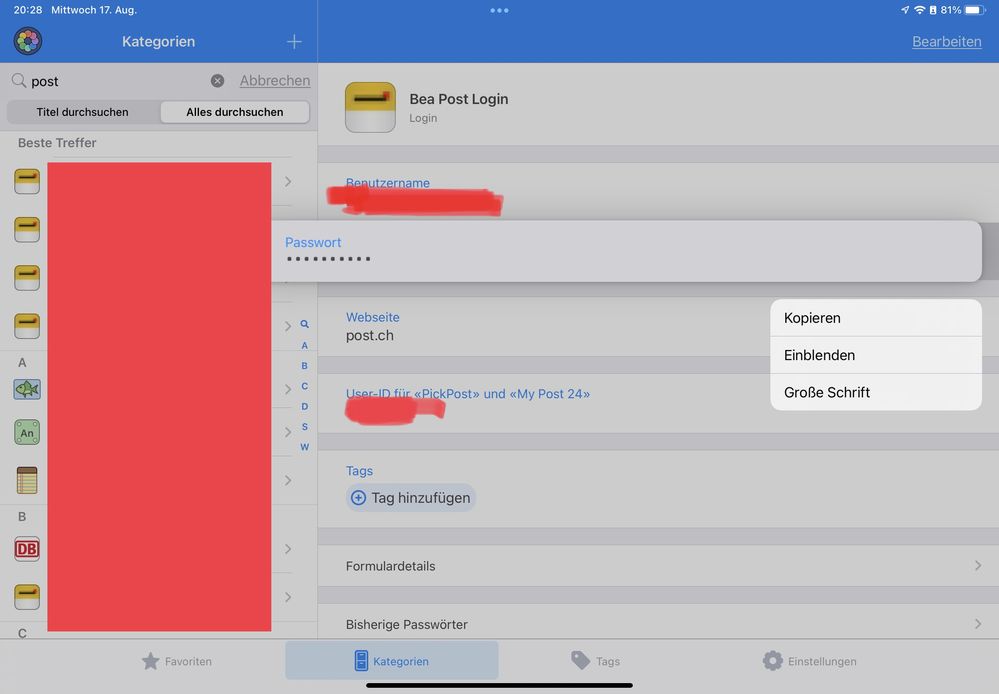This screenshot has height=694, width=999.
Task: Open the yellow login icon entry under section B
Action: pyautogui.click(x=27, y=596)
